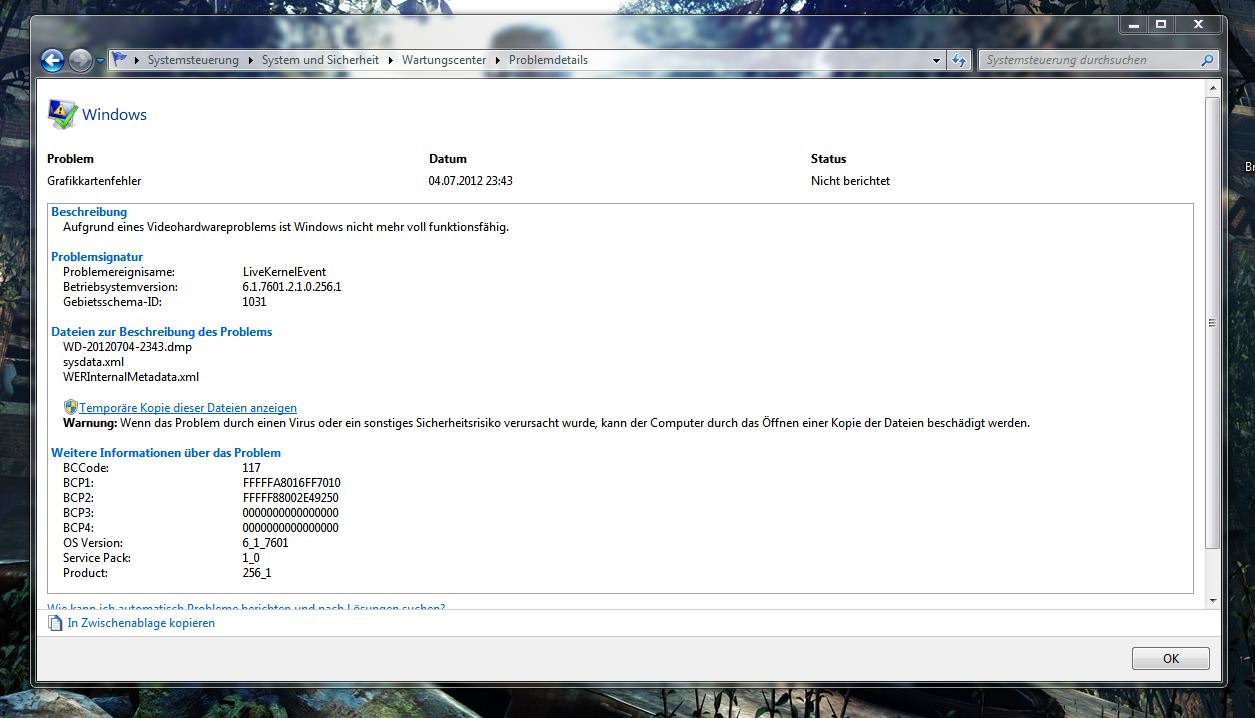Click the refresh button beside address bar
This screenshot has width=1255, height=718.
(959, 60)
